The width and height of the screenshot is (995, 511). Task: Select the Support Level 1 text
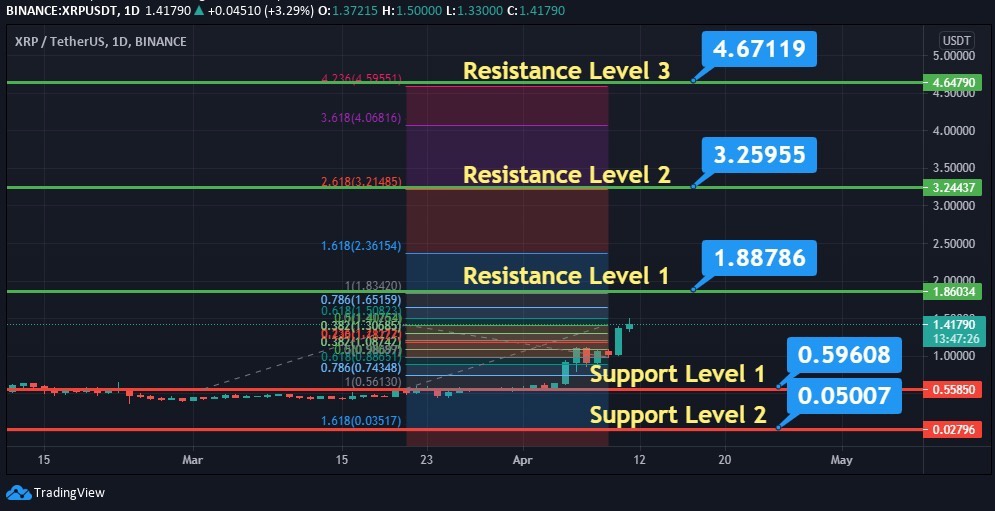click(678, 375)
